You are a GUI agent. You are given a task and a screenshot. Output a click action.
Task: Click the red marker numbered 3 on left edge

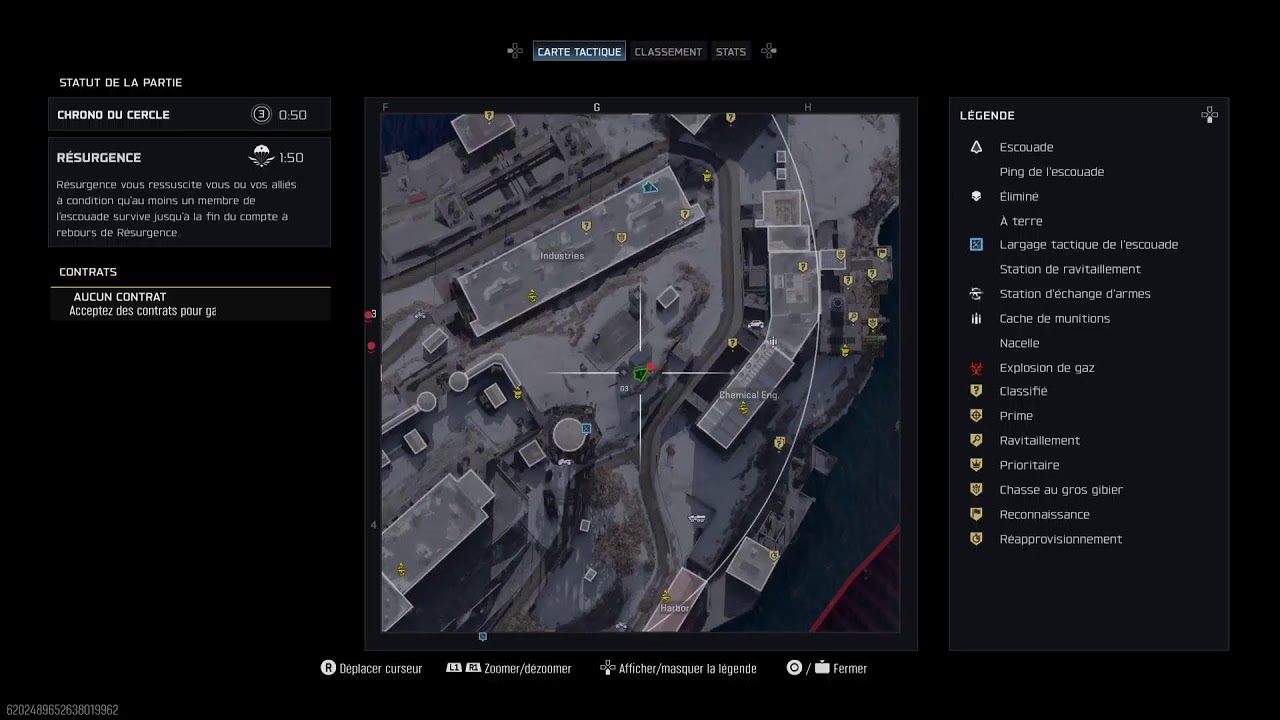[x=370, y=315]
